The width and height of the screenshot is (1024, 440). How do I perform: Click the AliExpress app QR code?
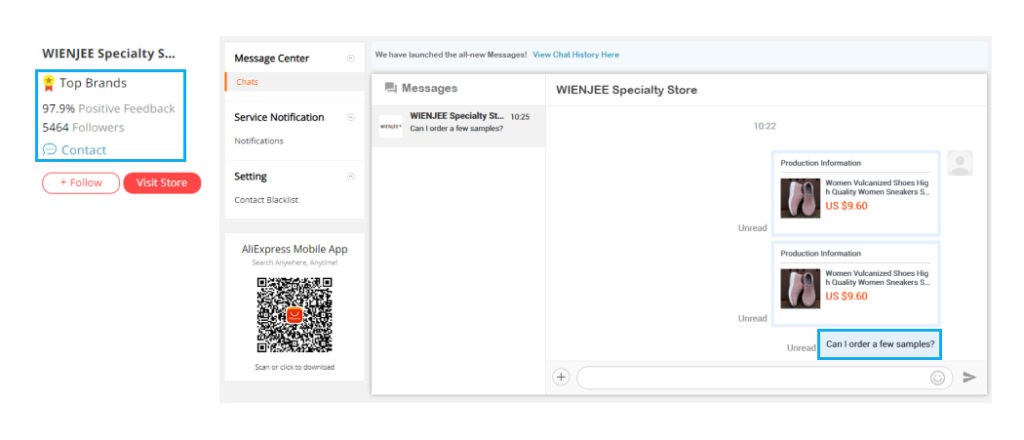click(x=295, y=315)
